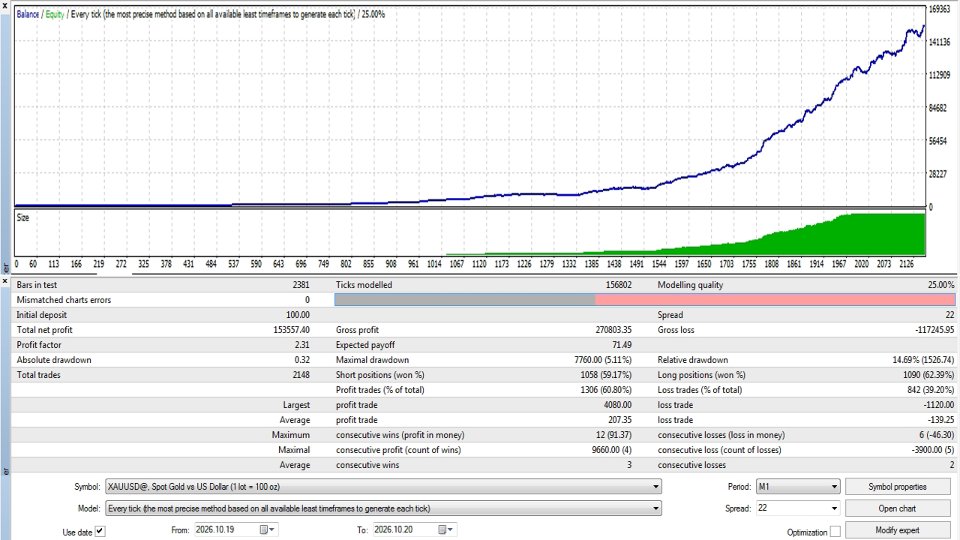
Task: Select the Absolute drawdown value 0.32
Action: click(x=302, y=360)
